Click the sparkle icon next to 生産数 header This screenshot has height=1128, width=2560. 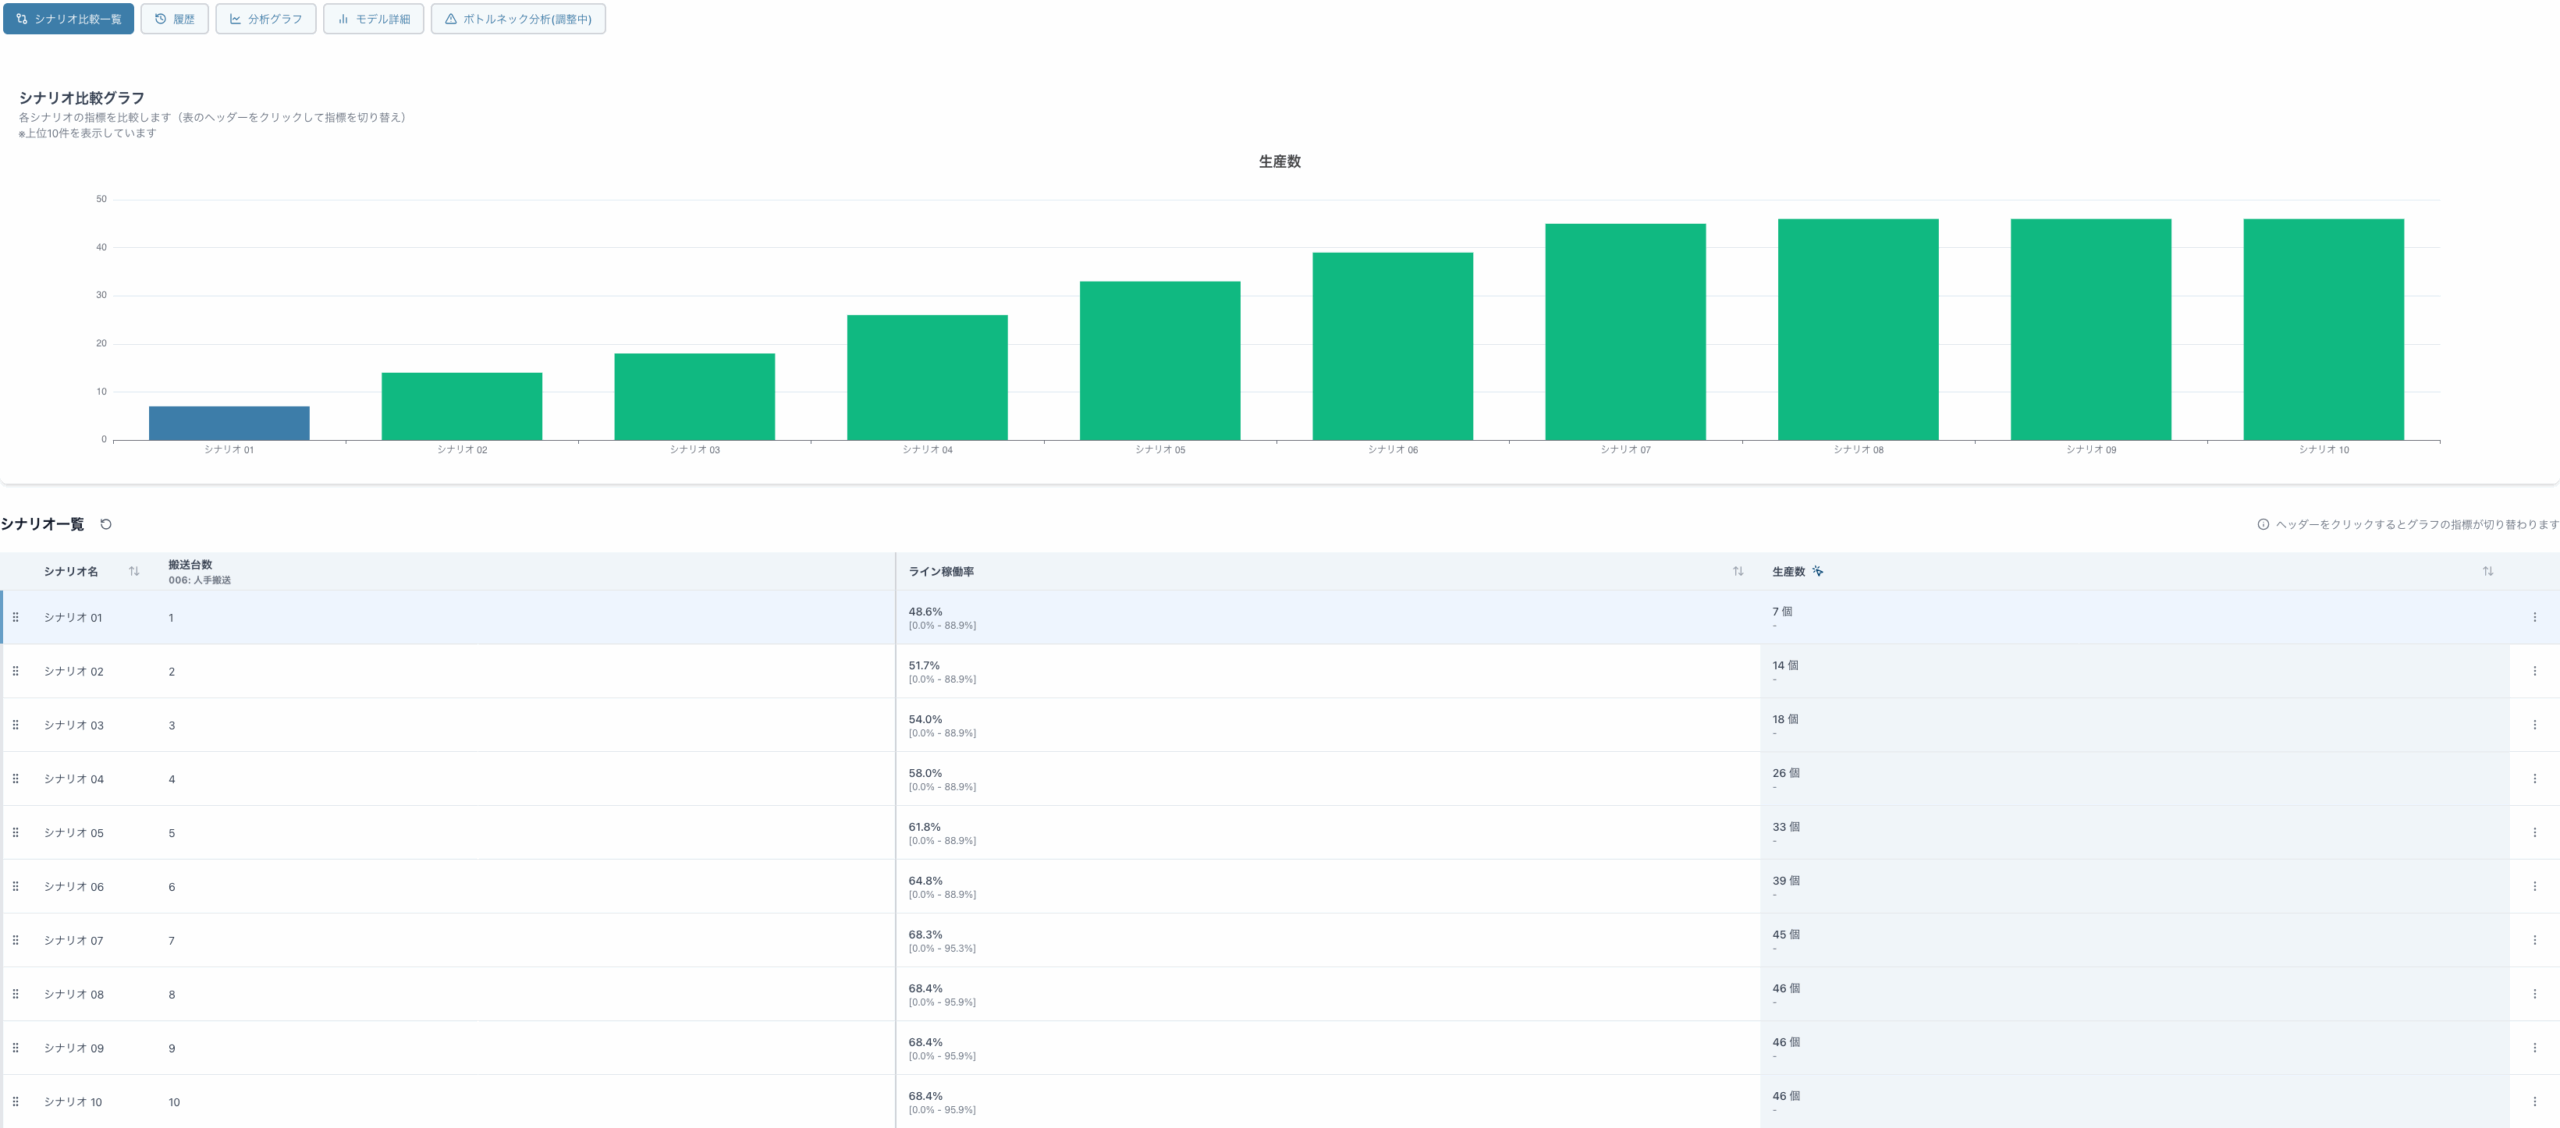(1818, 571)
